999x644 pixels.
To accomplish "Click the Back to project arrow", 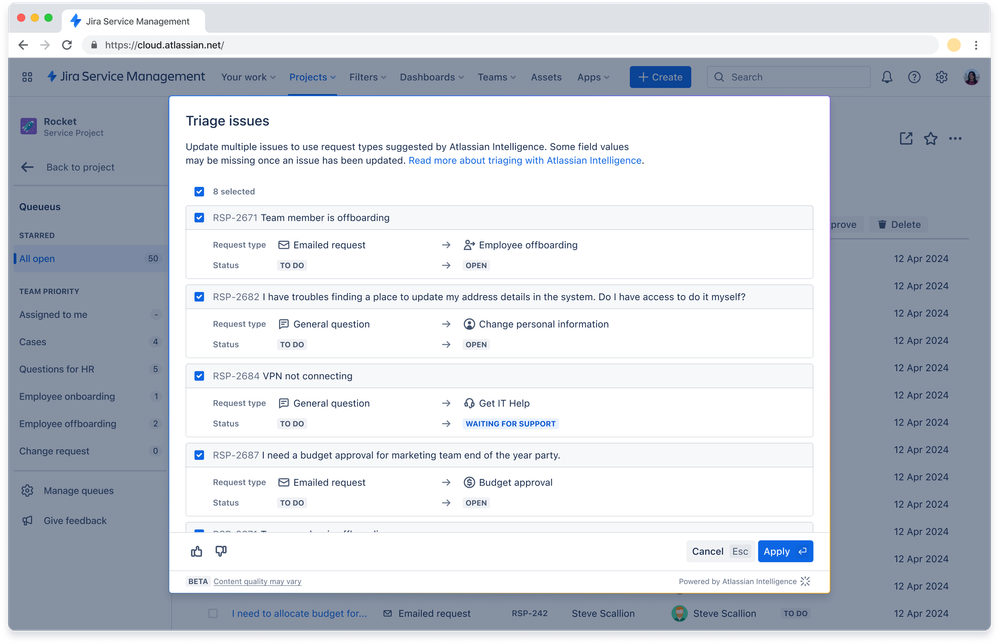I will click(27, 167).
